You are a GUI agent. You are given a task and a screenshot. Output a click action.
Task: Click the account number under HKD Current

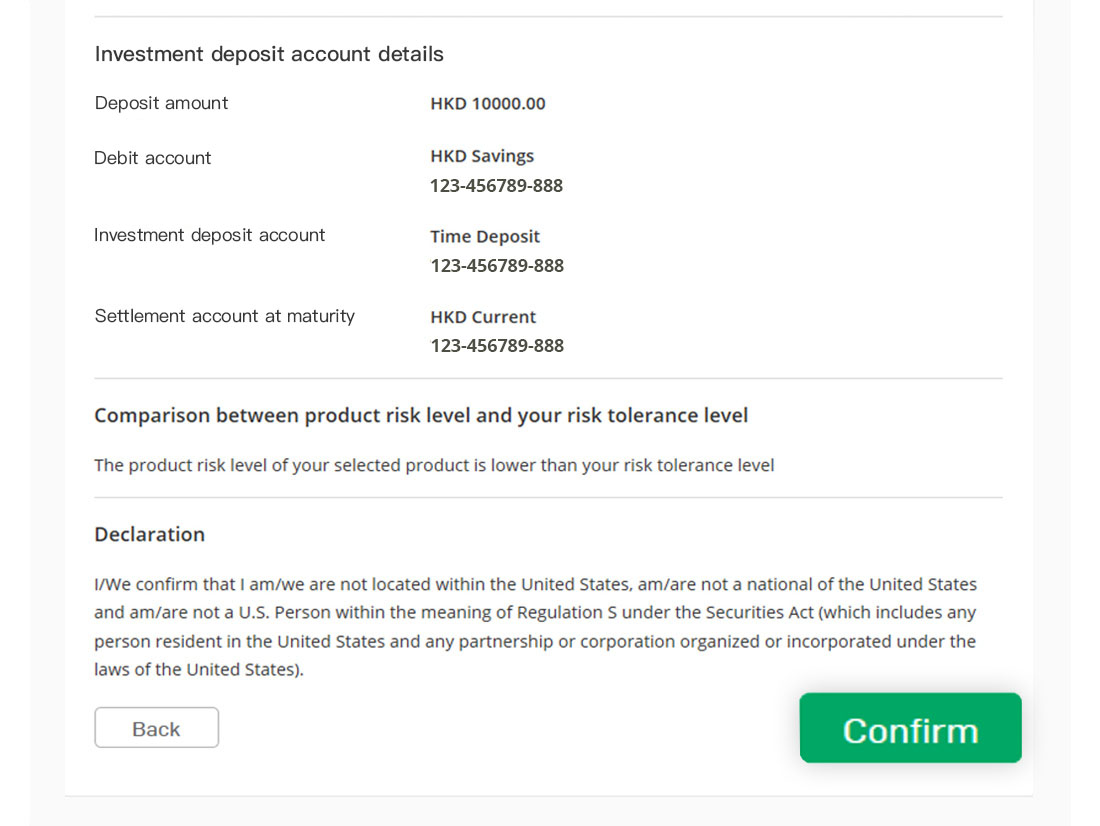pos(497,346)
